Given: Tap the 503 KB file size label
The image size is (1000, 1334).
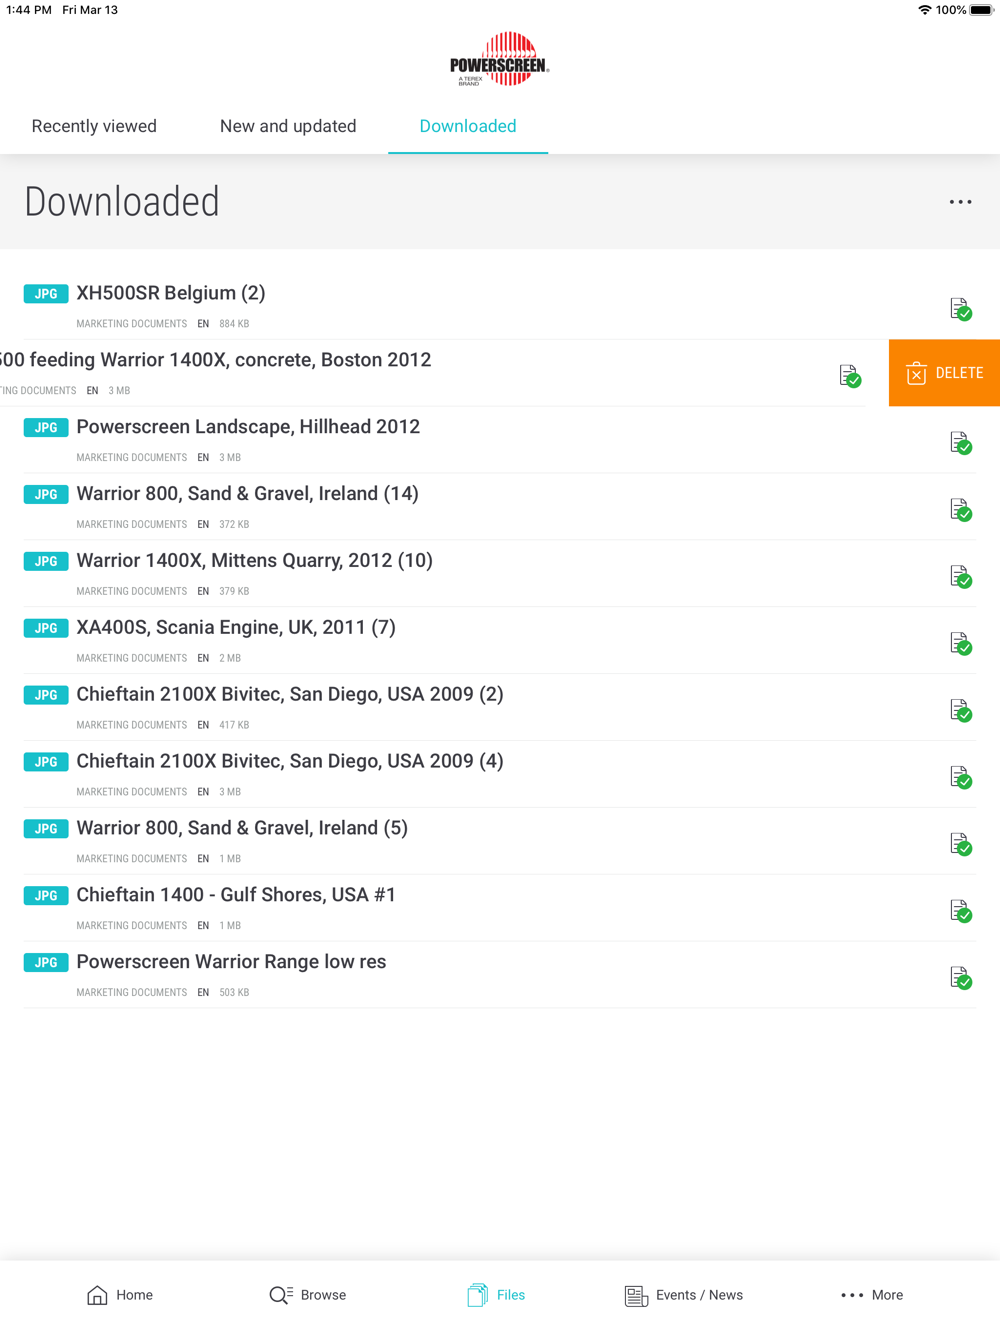Looking at the screenshot, I should (x=234, y=993).
